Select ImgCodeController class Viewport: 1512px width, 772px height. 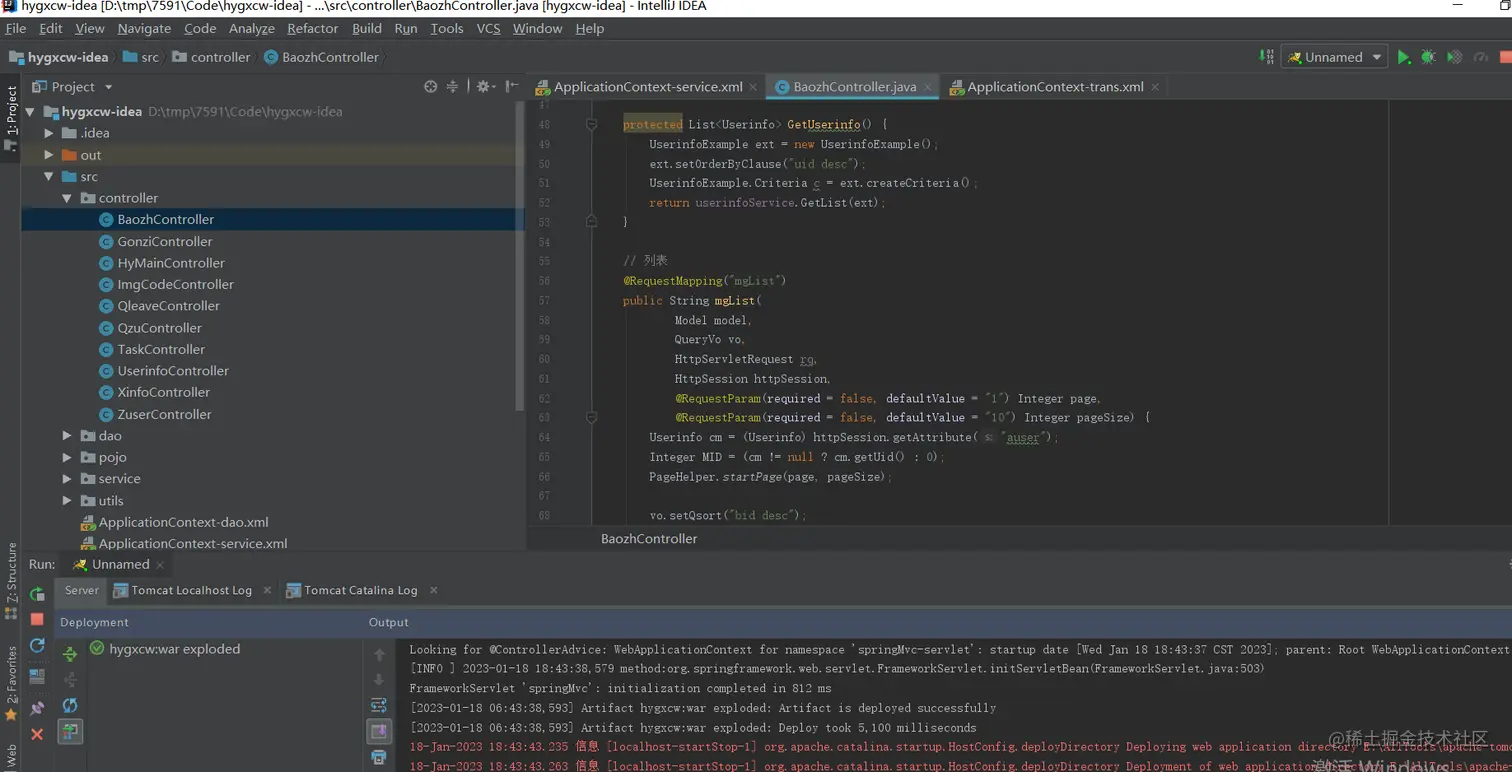tap(175, 284)
